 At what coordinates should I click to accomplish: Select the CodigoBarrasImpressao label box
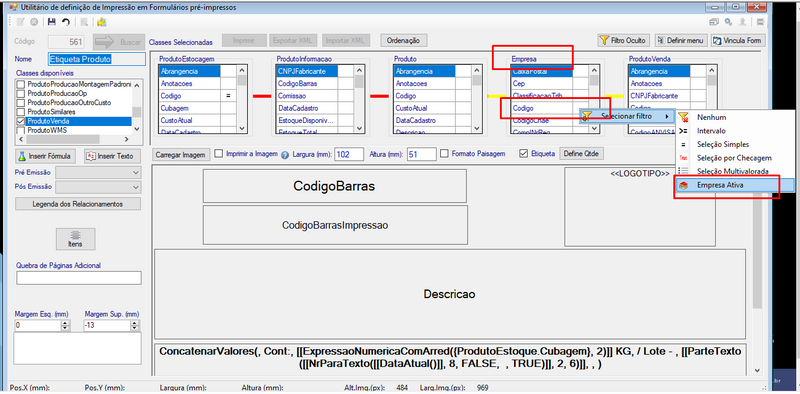click(335, 225)
